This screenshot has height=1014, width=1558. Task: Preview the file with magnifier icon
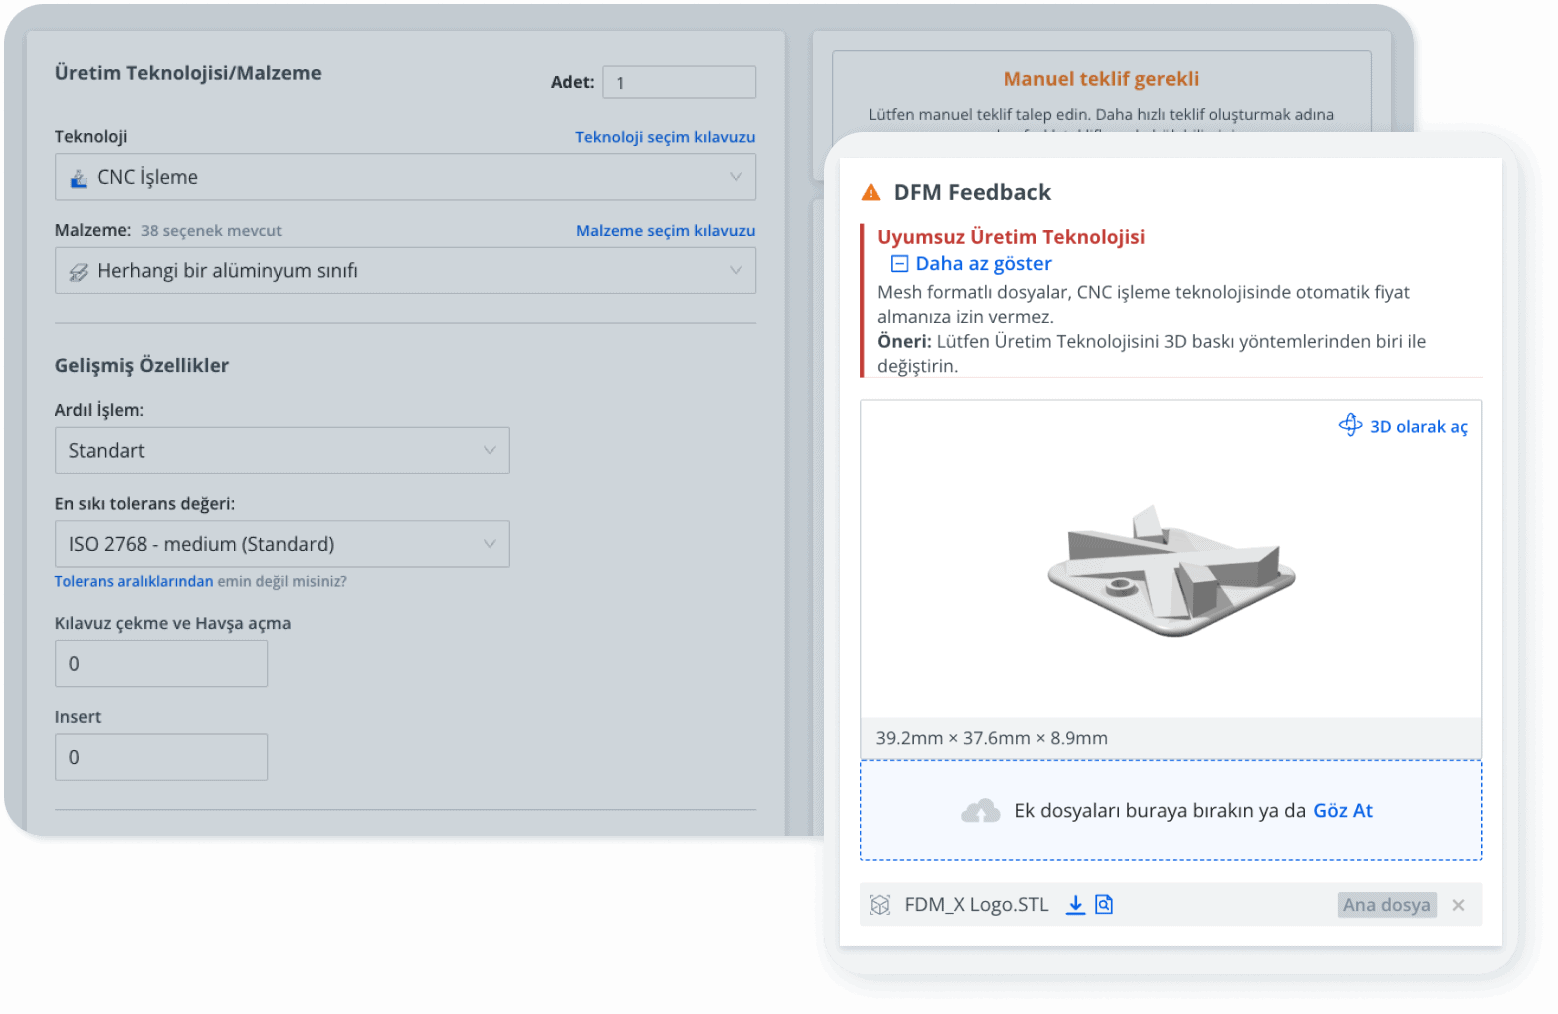coord(1104,905)
